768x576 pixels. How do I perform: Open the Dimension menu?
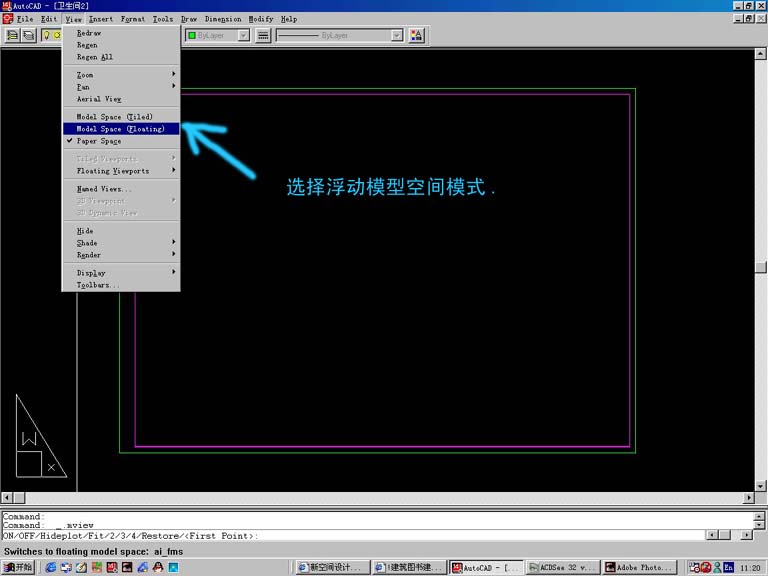pos(223,19)
